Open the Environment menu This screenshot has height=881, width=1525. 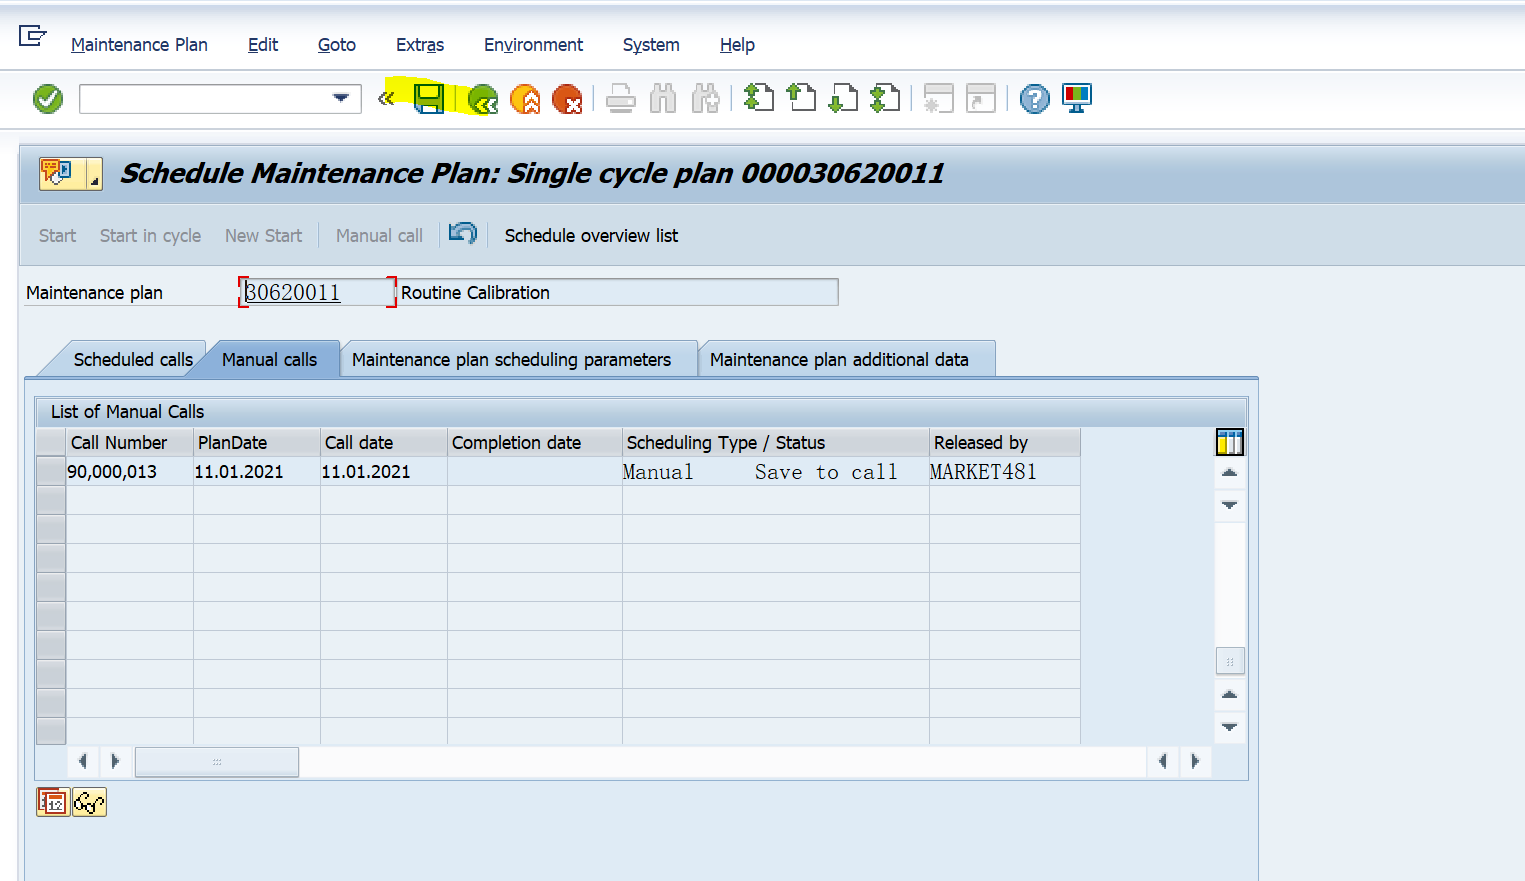click(x=533, y=45)
